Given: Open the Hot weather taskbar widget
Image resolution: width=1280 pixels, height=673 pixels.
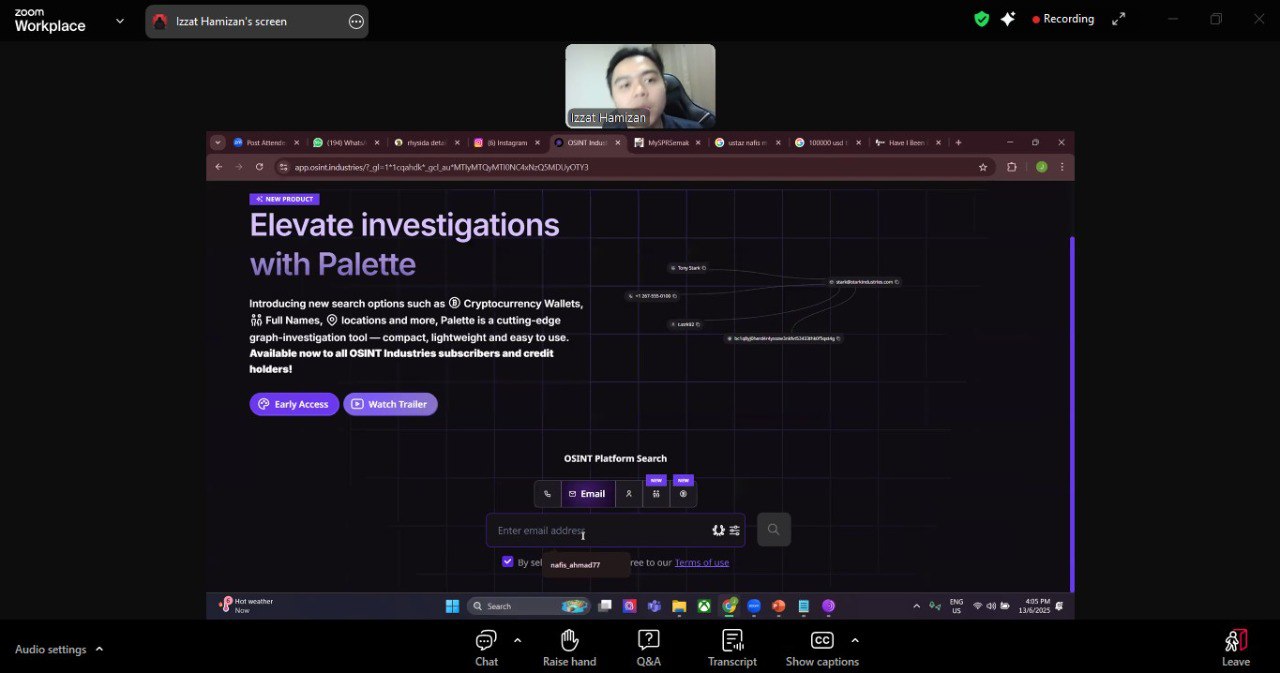Looking at the screenshot, I should click(x=247, y=606).
